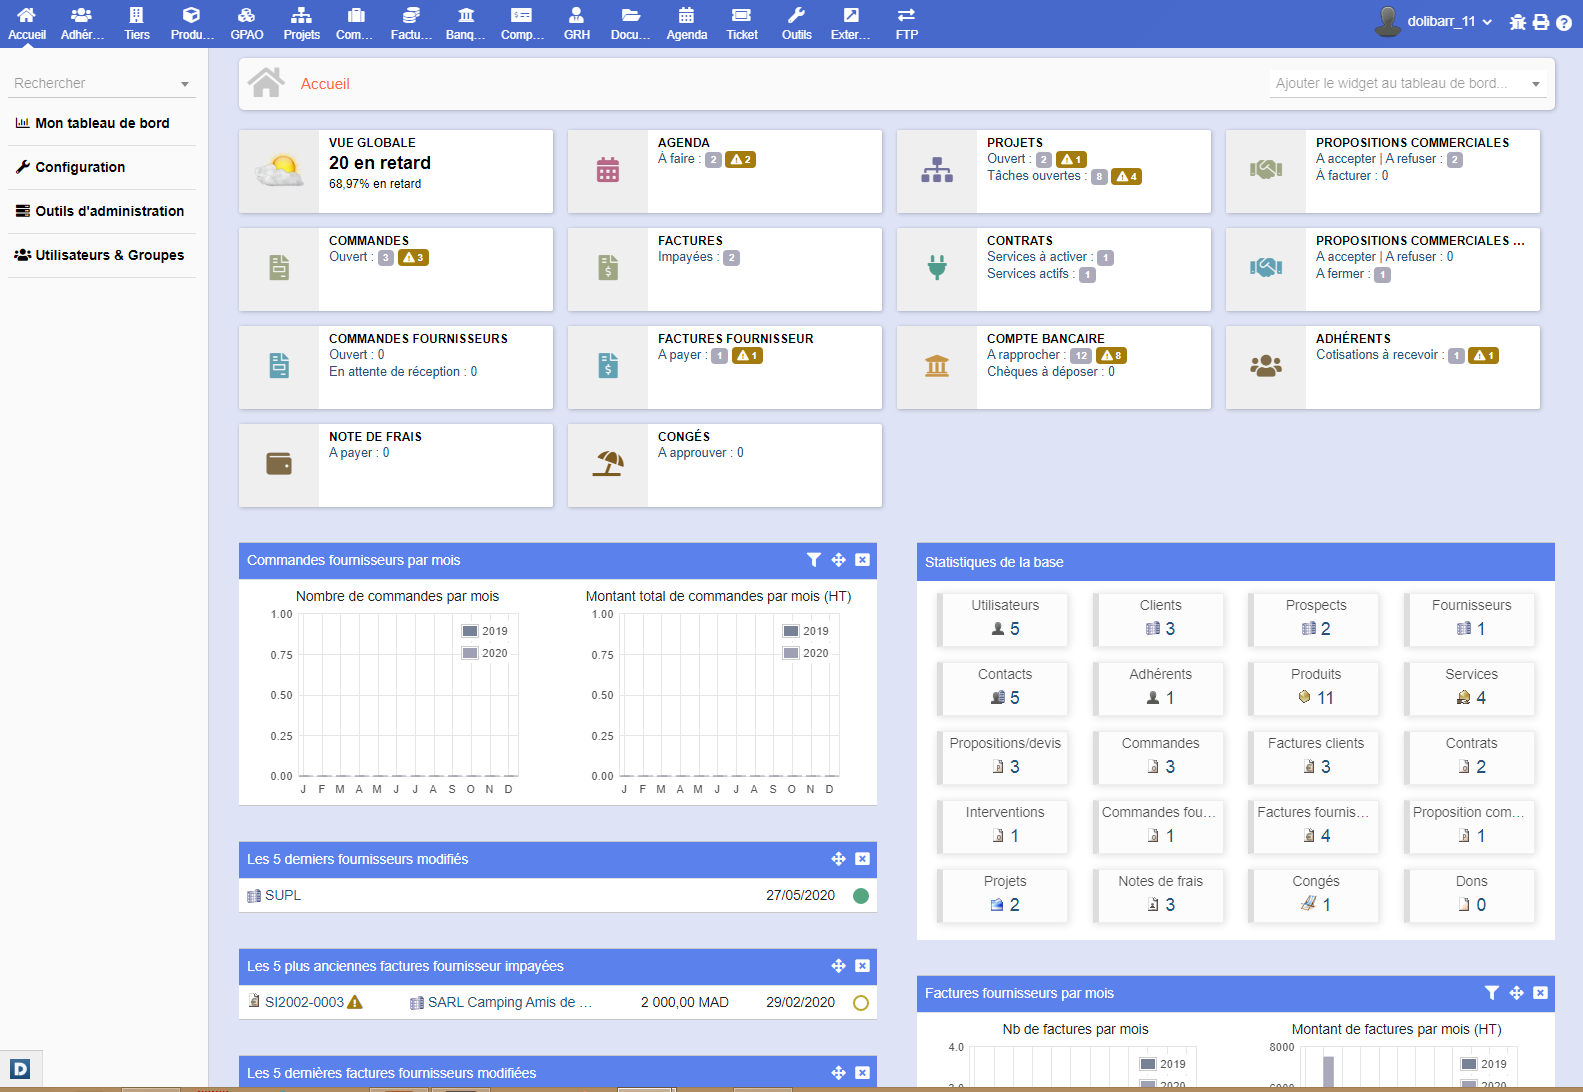
Task: Open Configuration in the left sidebar
Action: coord(80,167)
